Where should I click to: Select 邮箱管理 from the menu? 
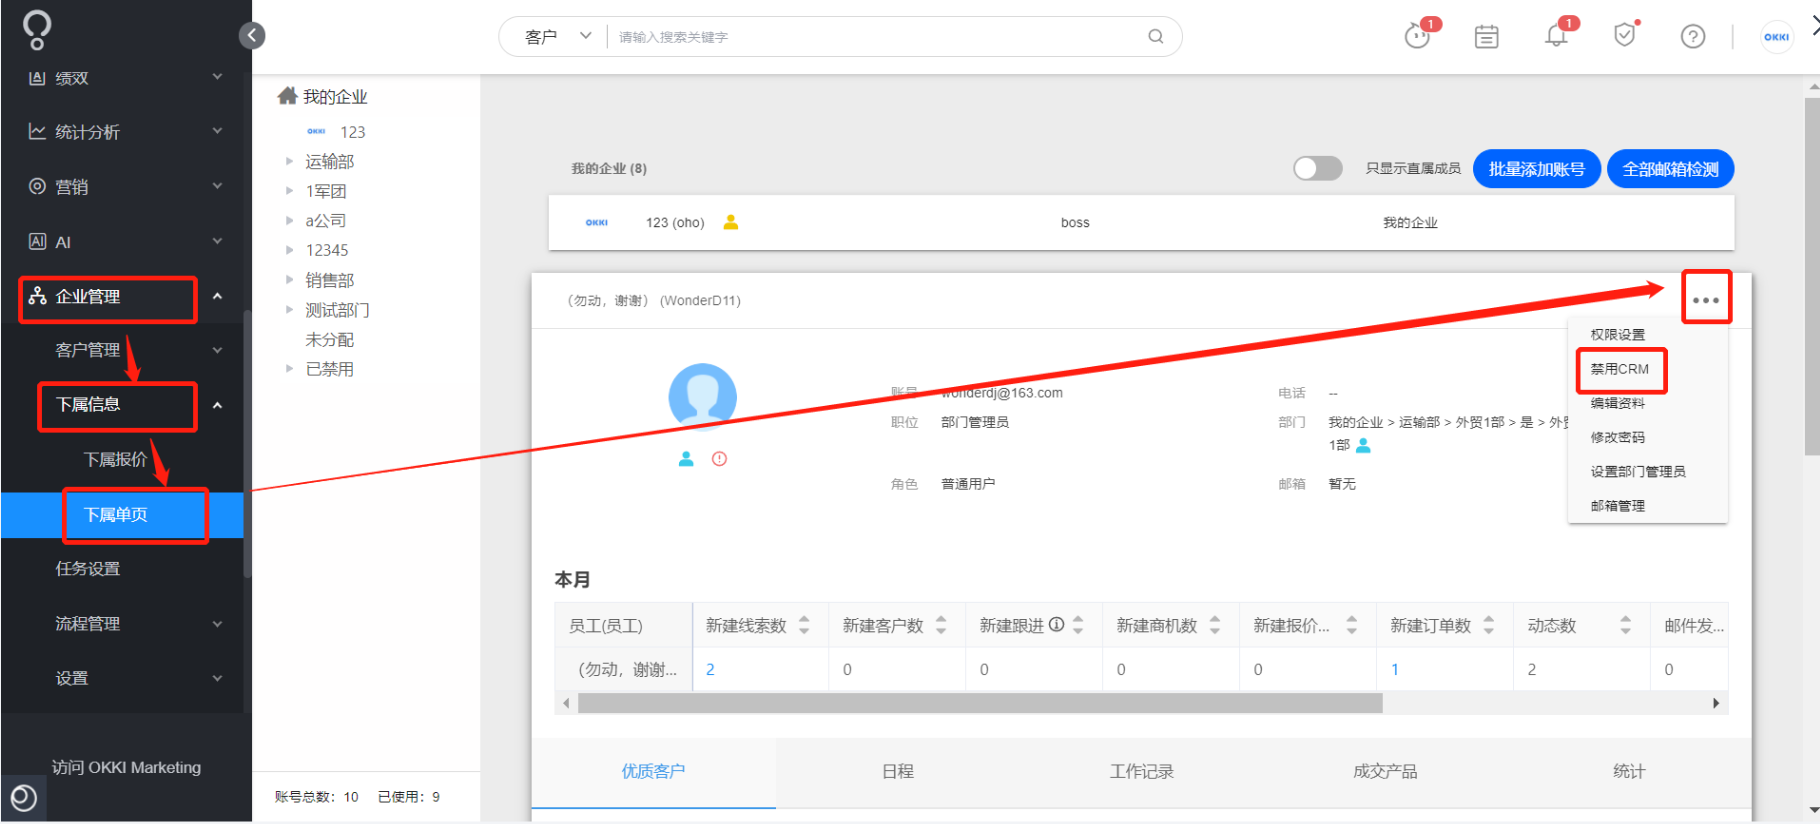(1618, 506)
